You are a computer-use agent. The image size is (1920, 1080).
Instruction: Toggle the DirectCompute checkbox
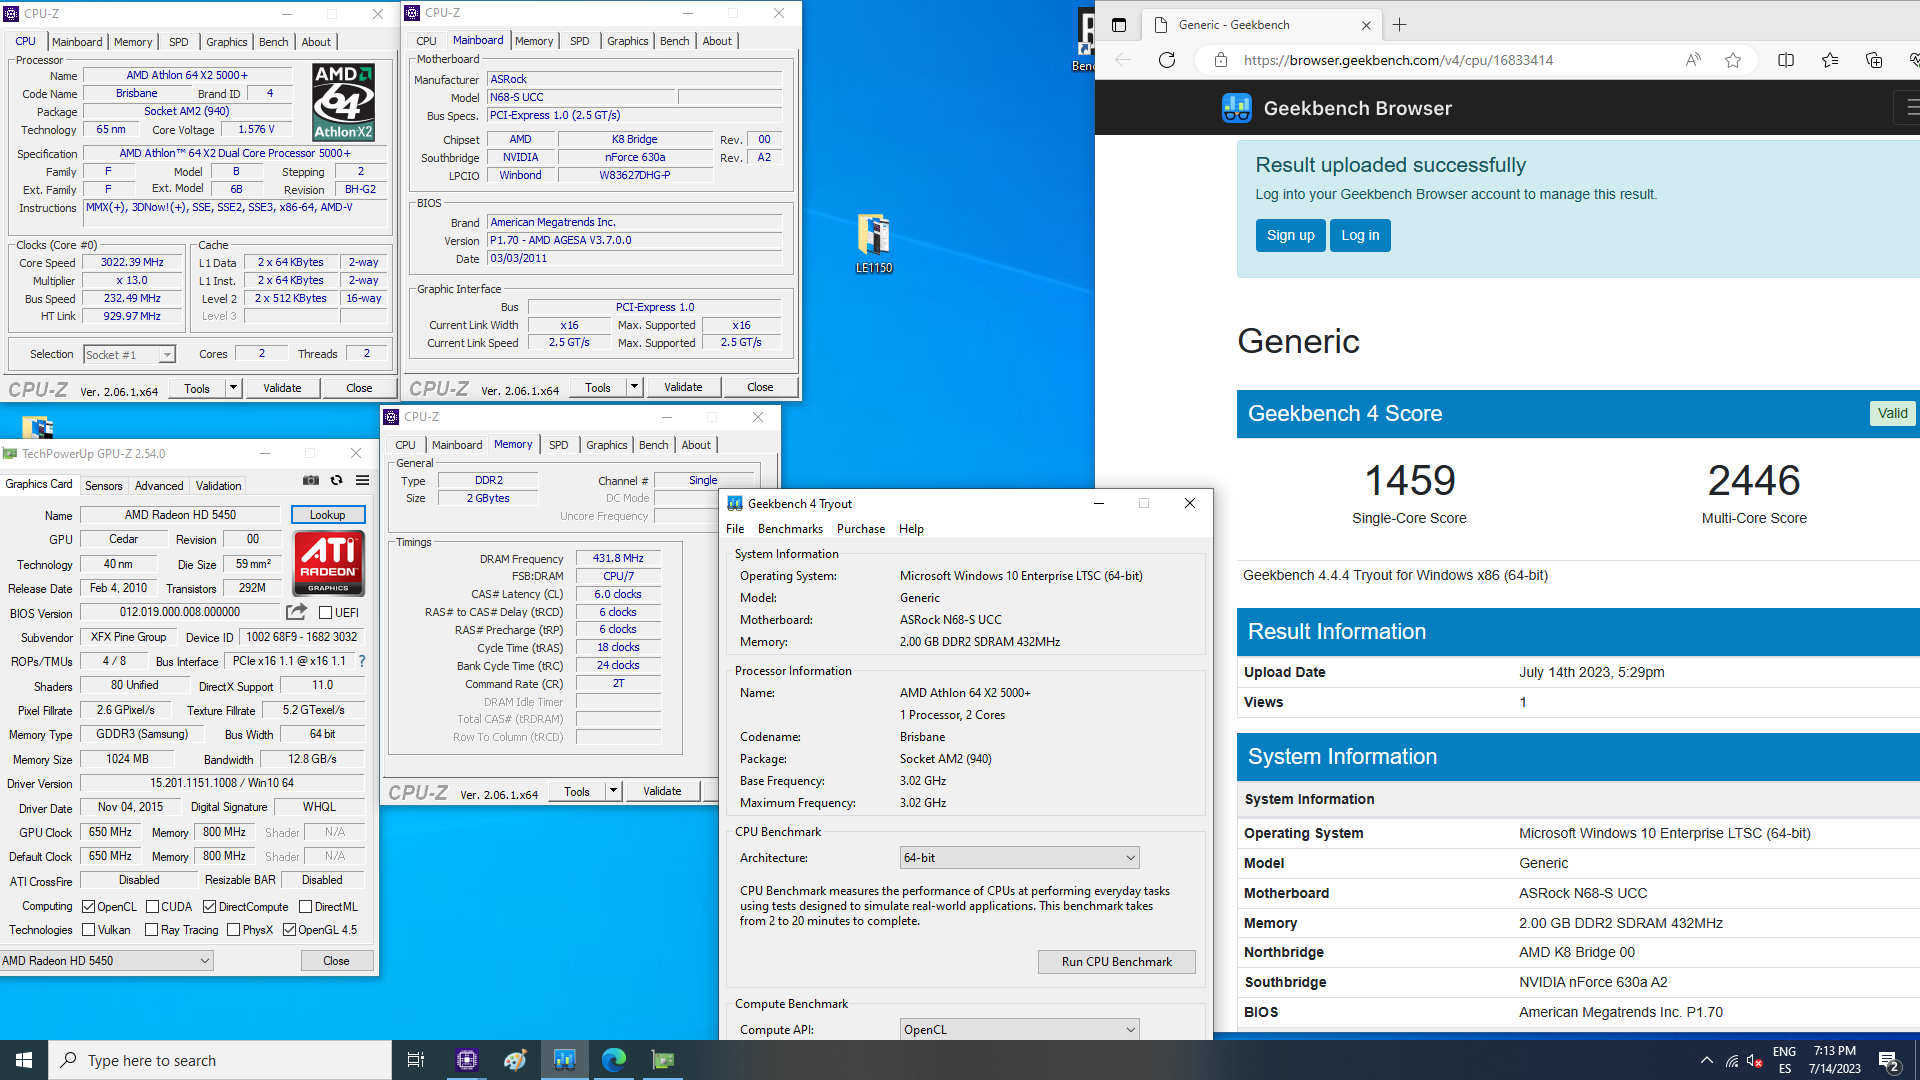click(209, 907)
